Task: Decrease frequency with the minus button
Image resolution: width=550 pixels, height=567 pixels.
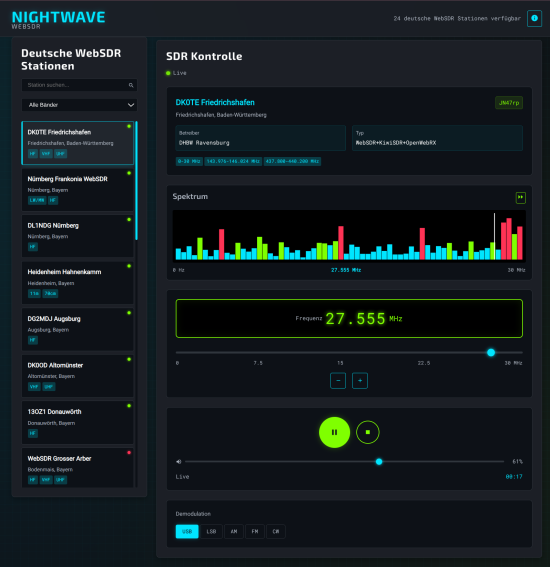Action: 338,381
